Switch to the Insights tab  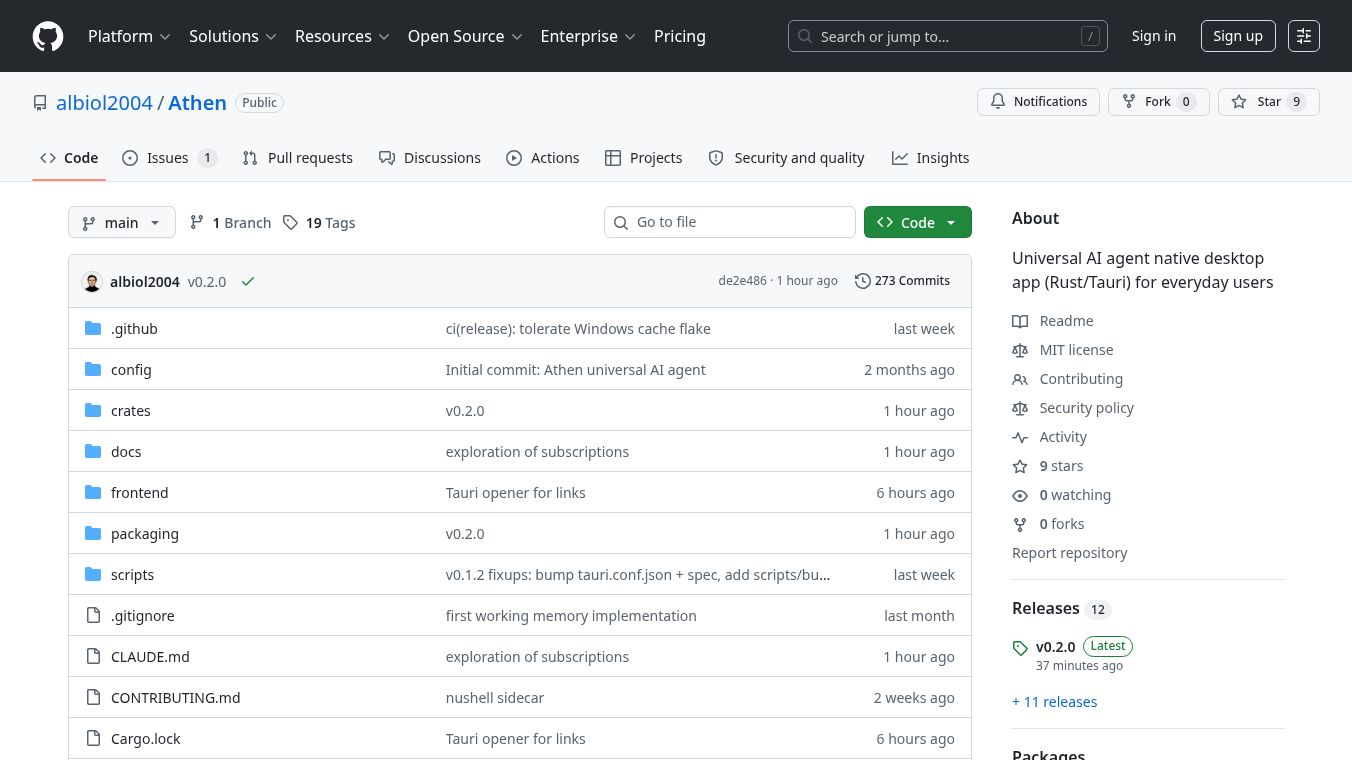point(931,158)
